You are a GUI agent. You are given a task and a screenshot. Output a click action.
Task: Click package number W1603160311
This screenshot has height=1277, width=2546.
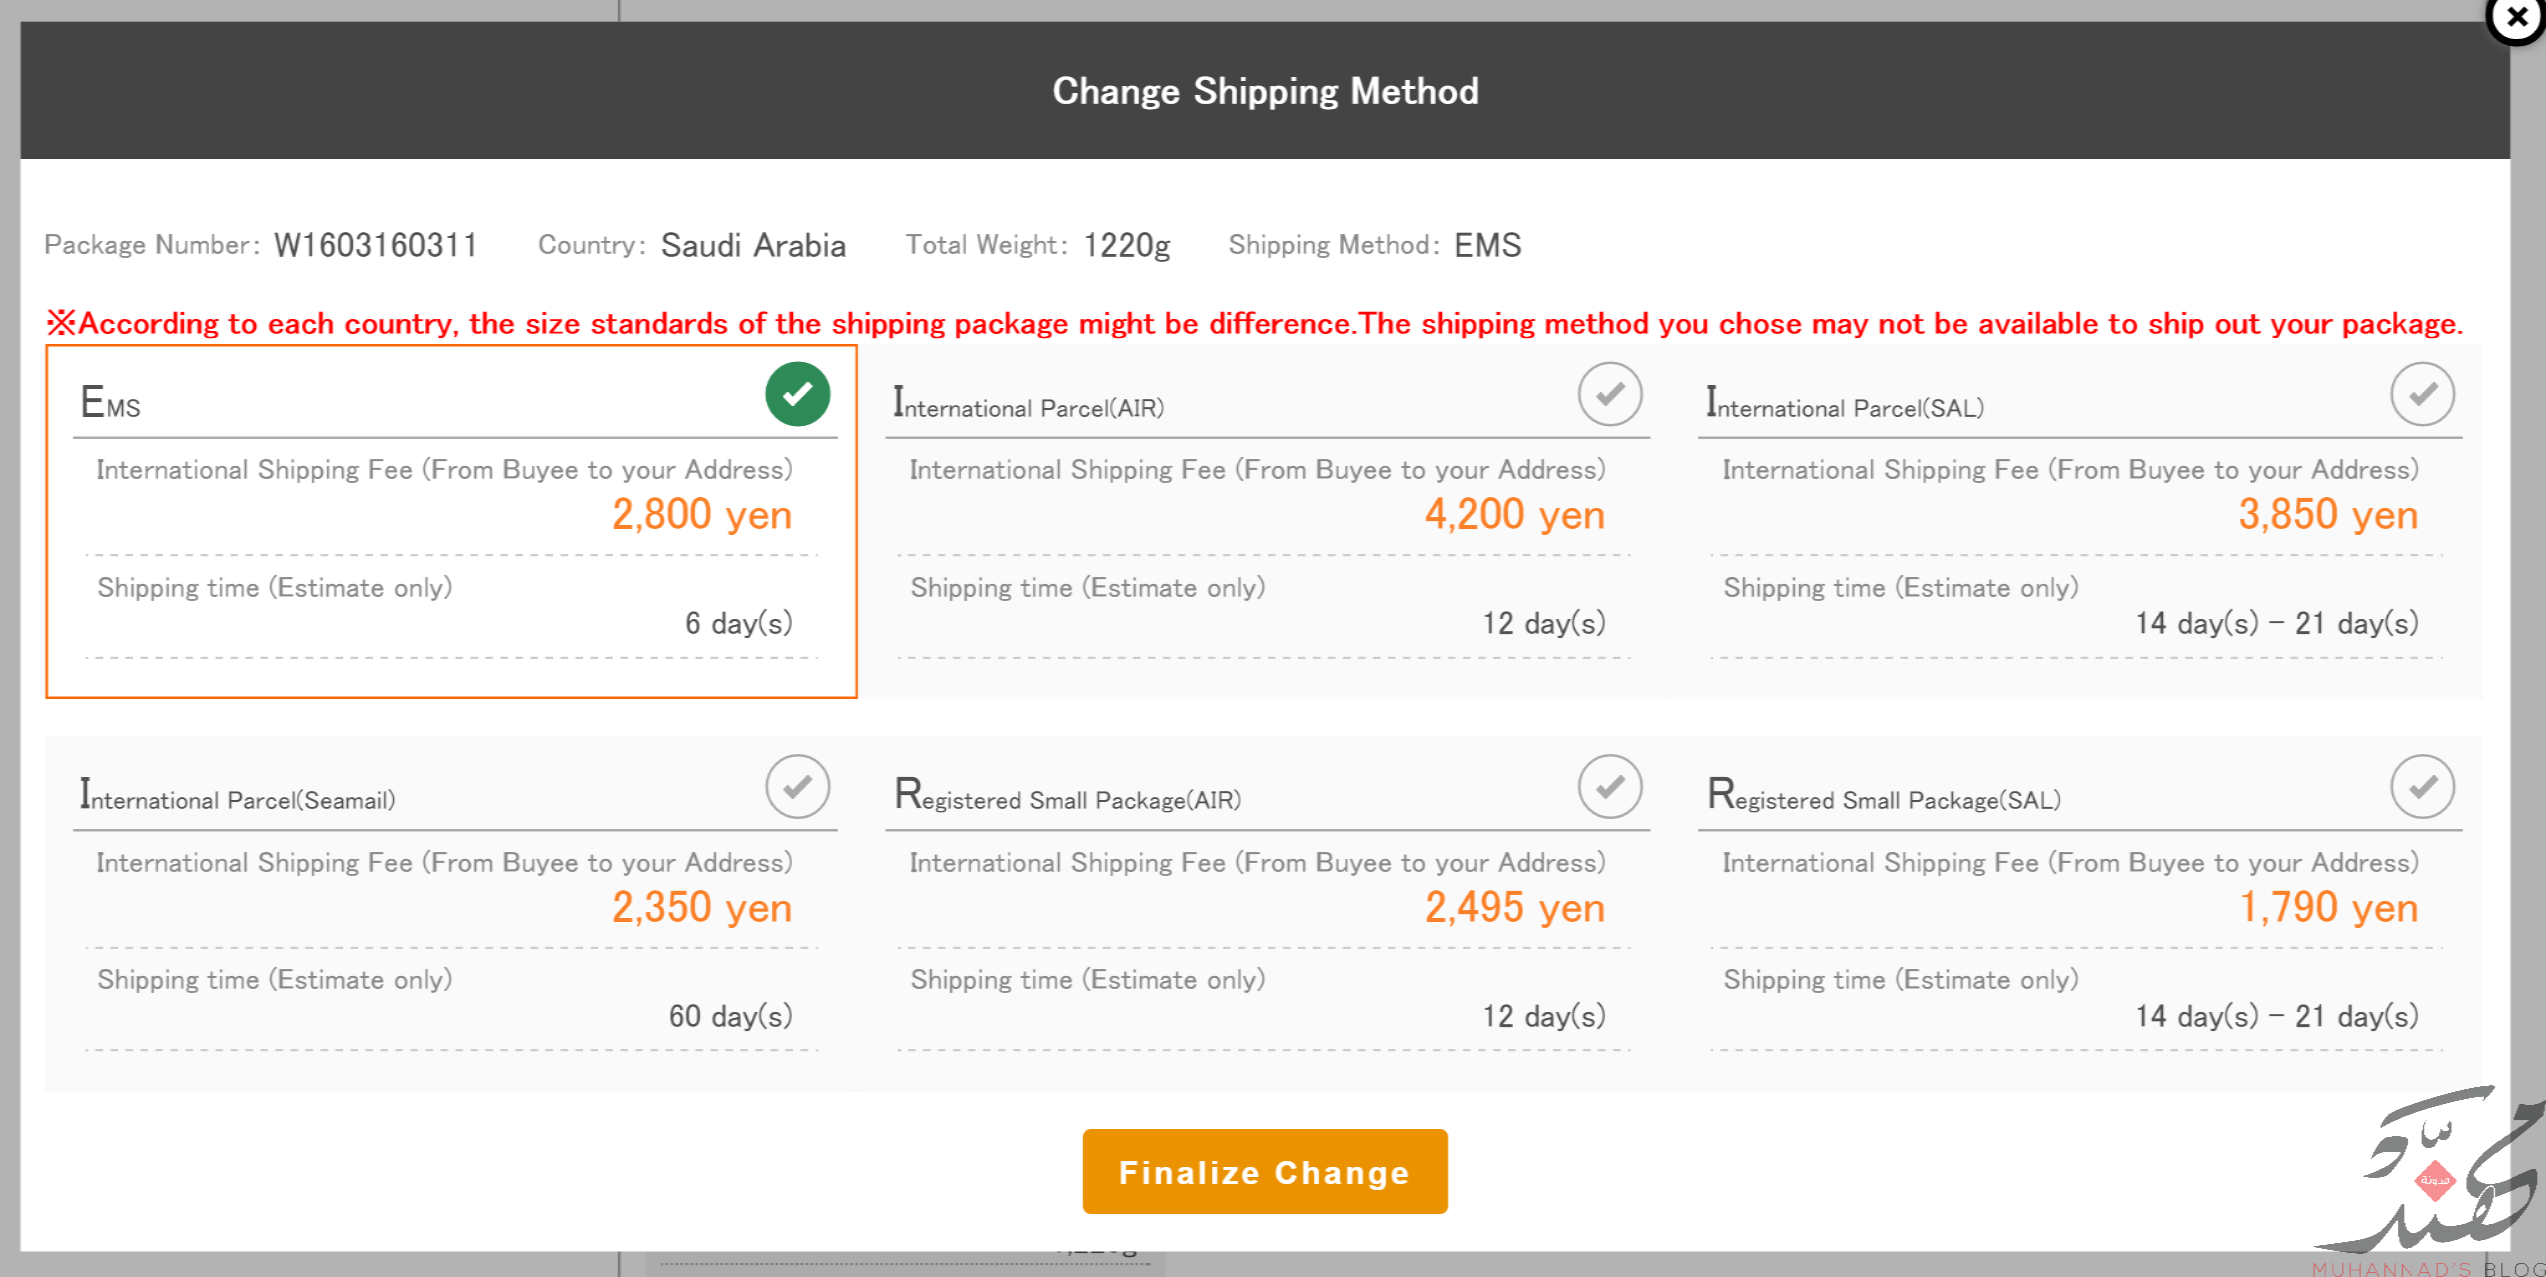[x=376, y=246]
